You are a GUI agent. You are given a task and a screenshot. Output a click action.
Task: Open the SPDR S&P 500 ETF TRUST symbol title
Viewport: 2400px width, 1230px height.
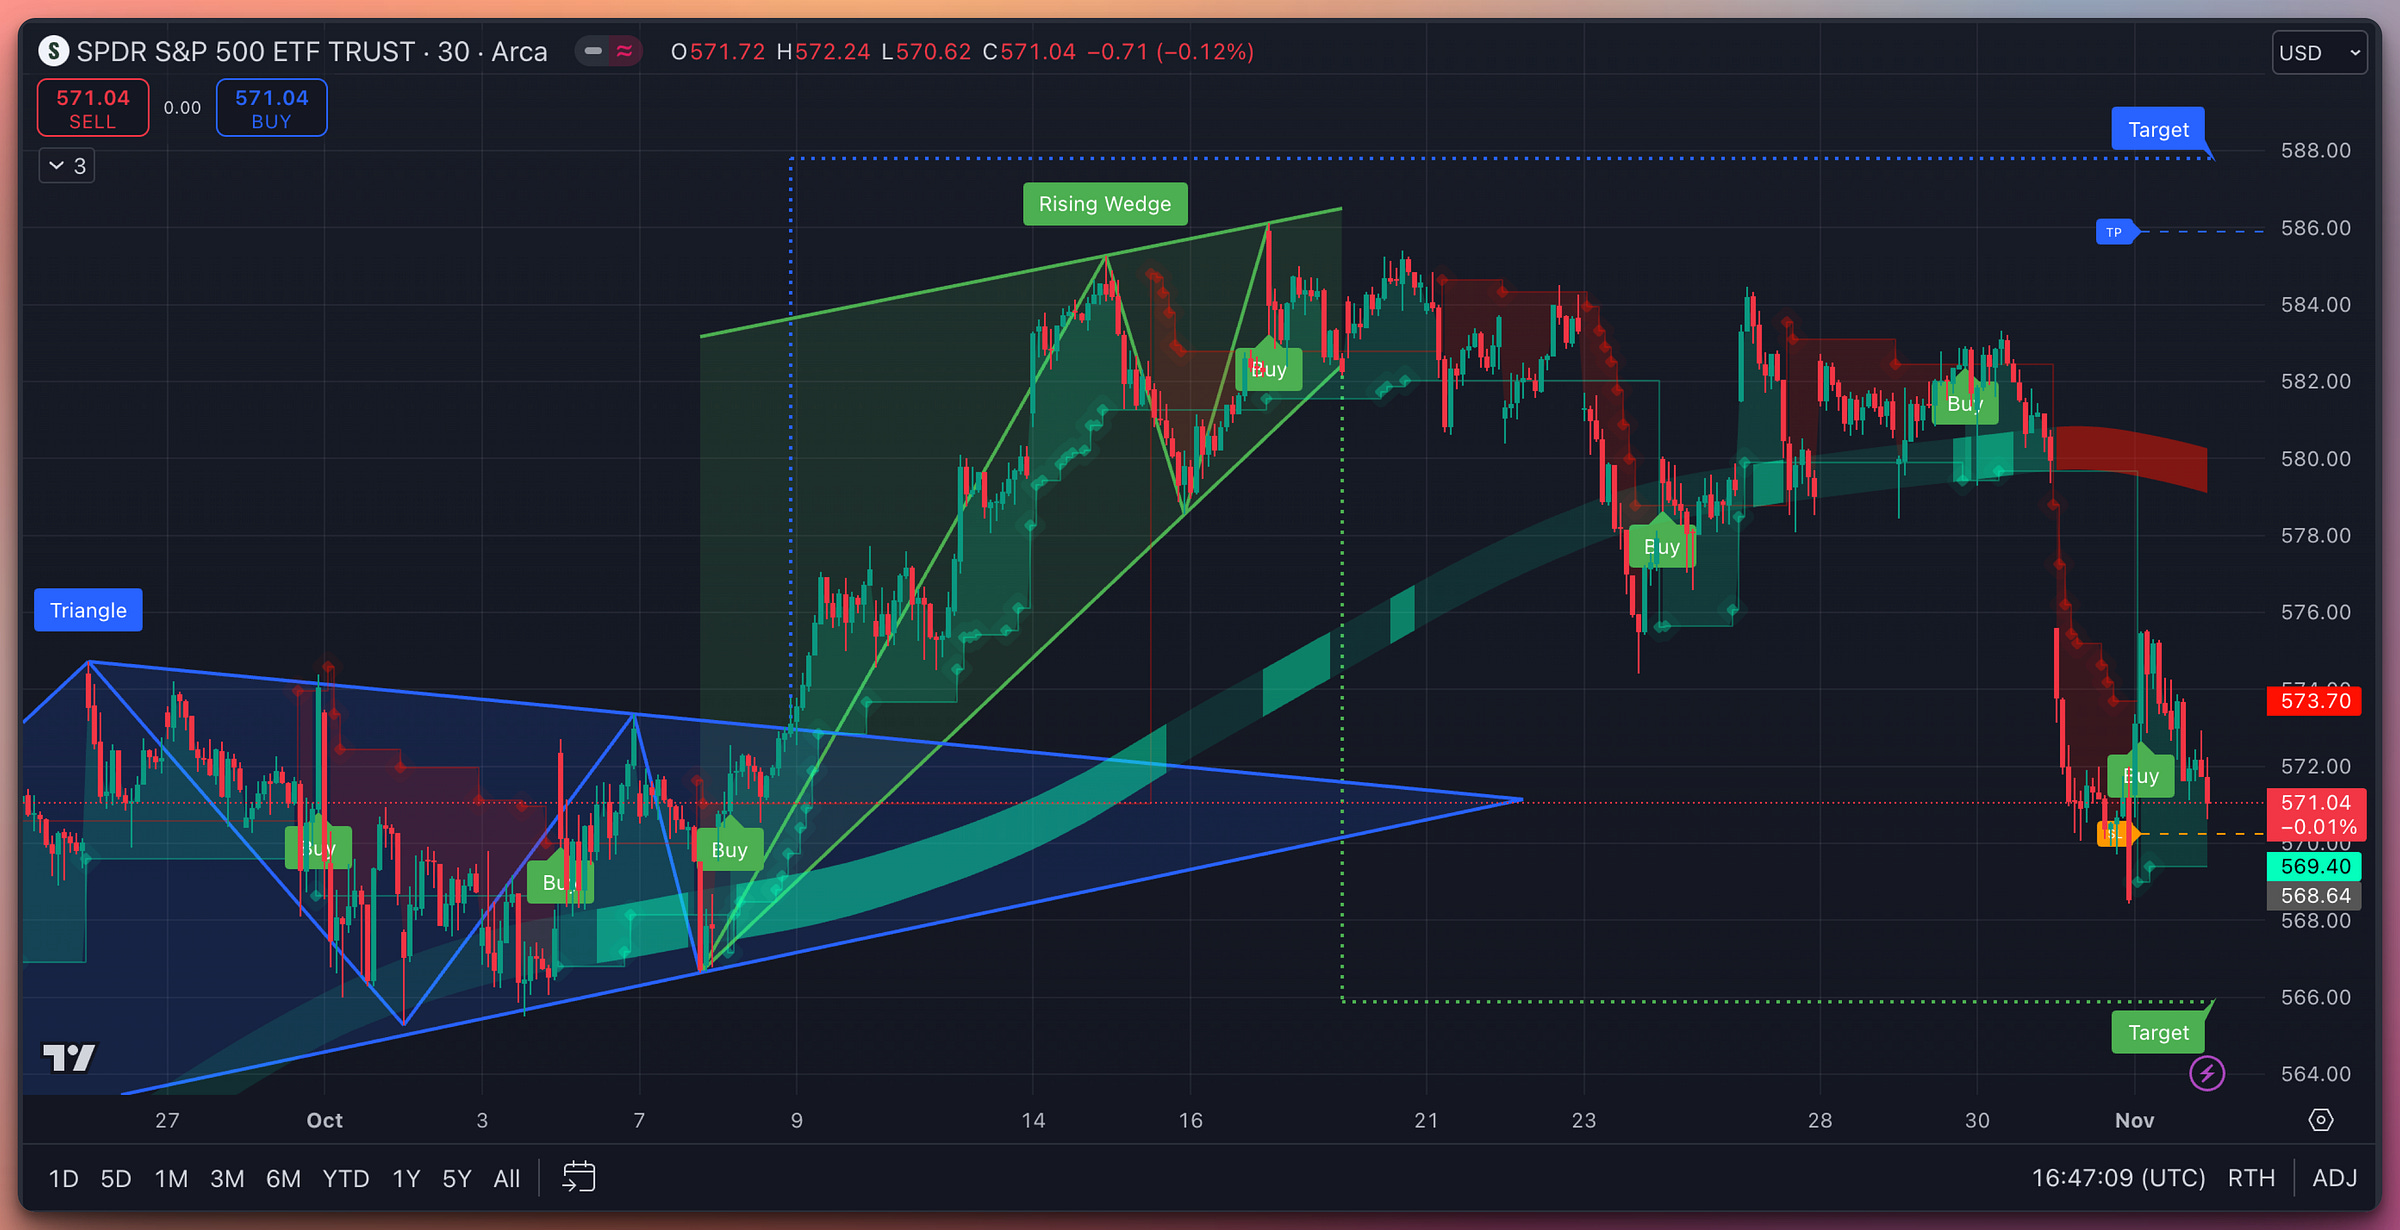[312, 51]
